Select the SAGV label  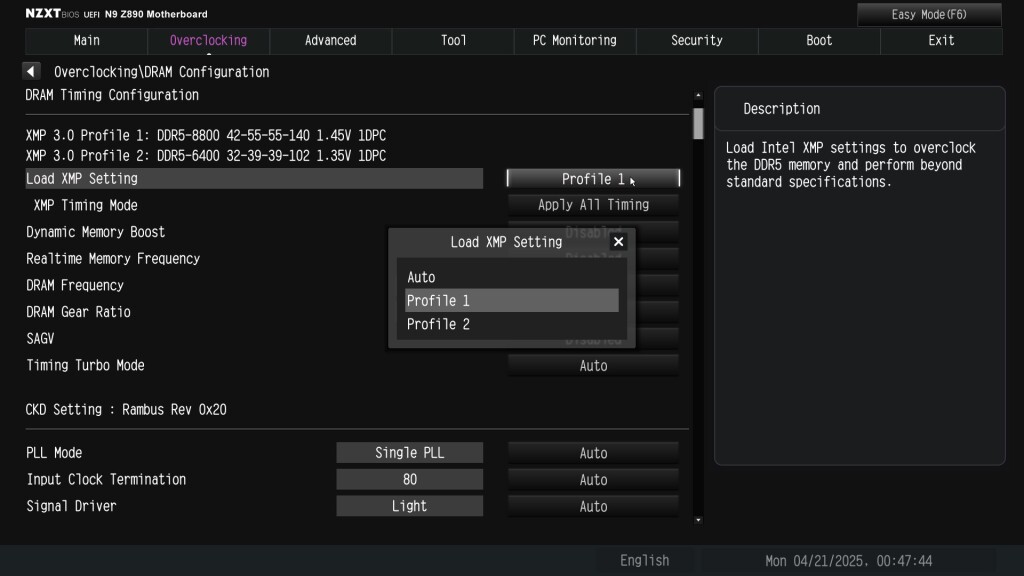[x=40, y=339]
